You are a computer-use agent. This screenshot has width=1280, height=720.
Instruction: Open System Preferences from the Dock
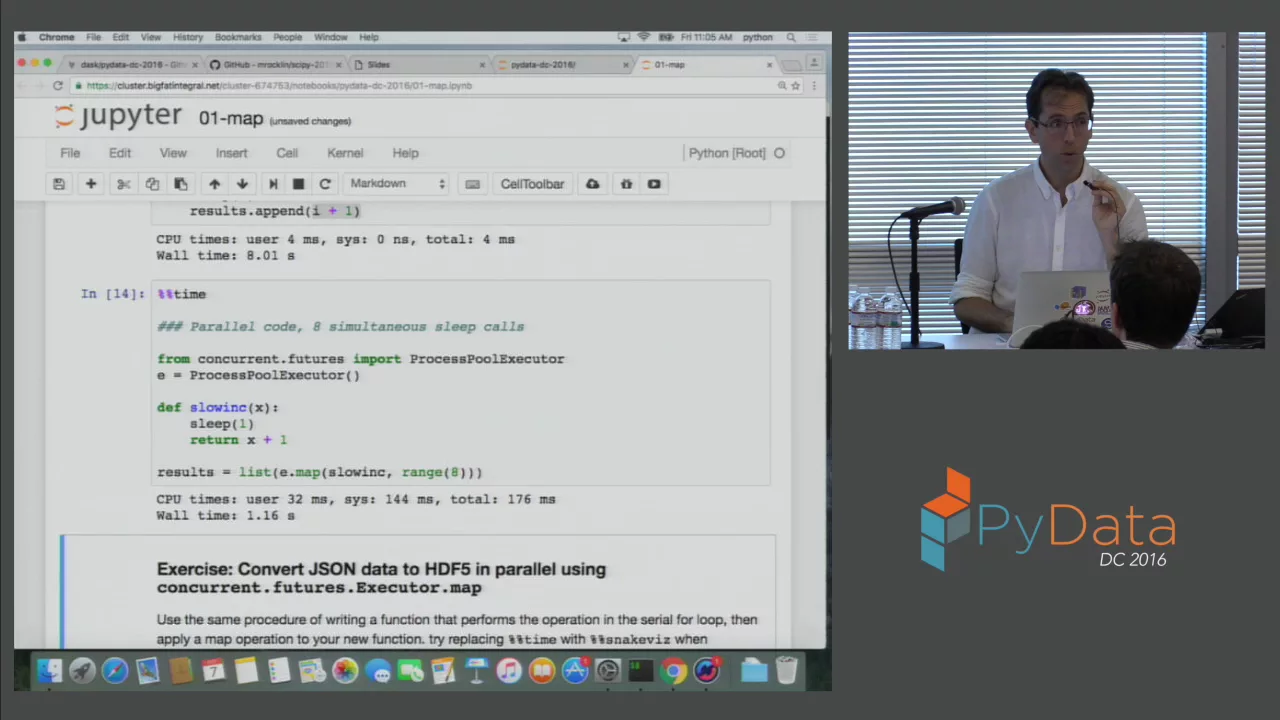tap(607, 671)
